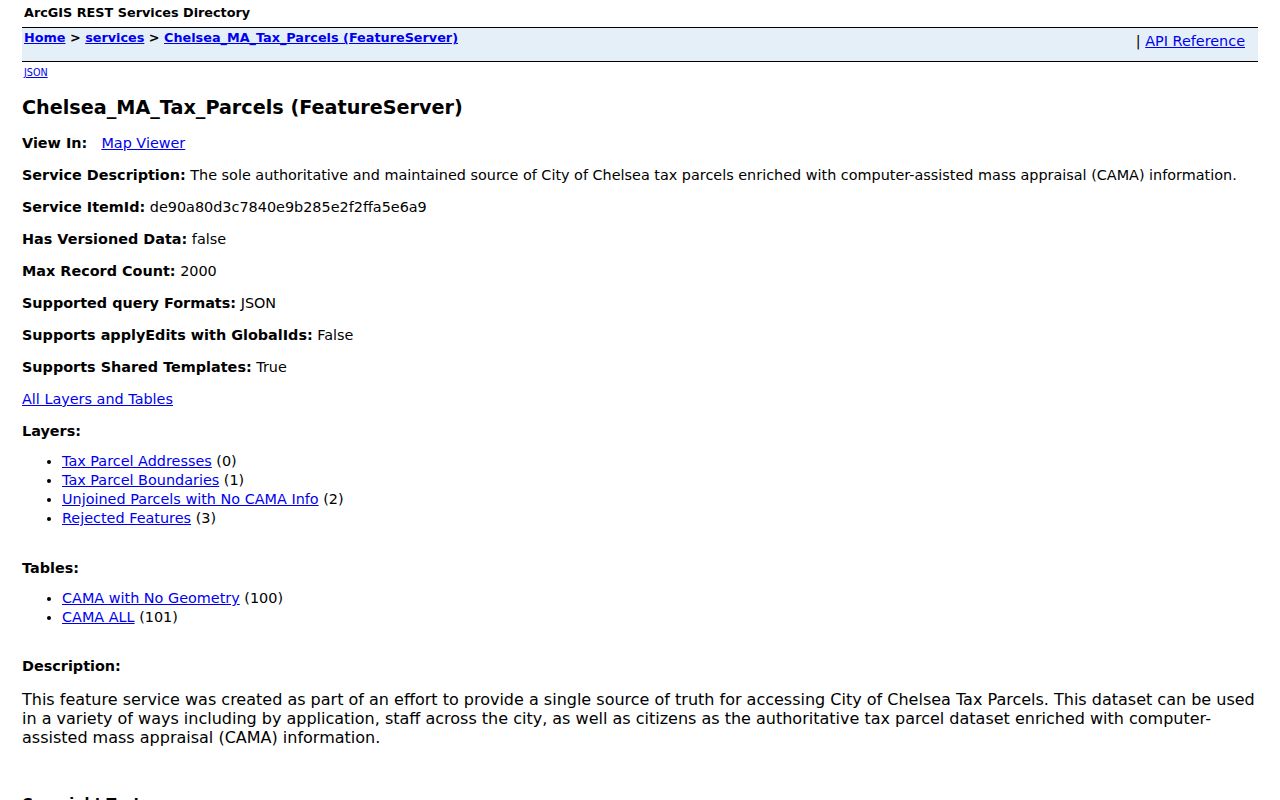Click the Layers section label
The image size is (1280, 800).
click(51, 431)
